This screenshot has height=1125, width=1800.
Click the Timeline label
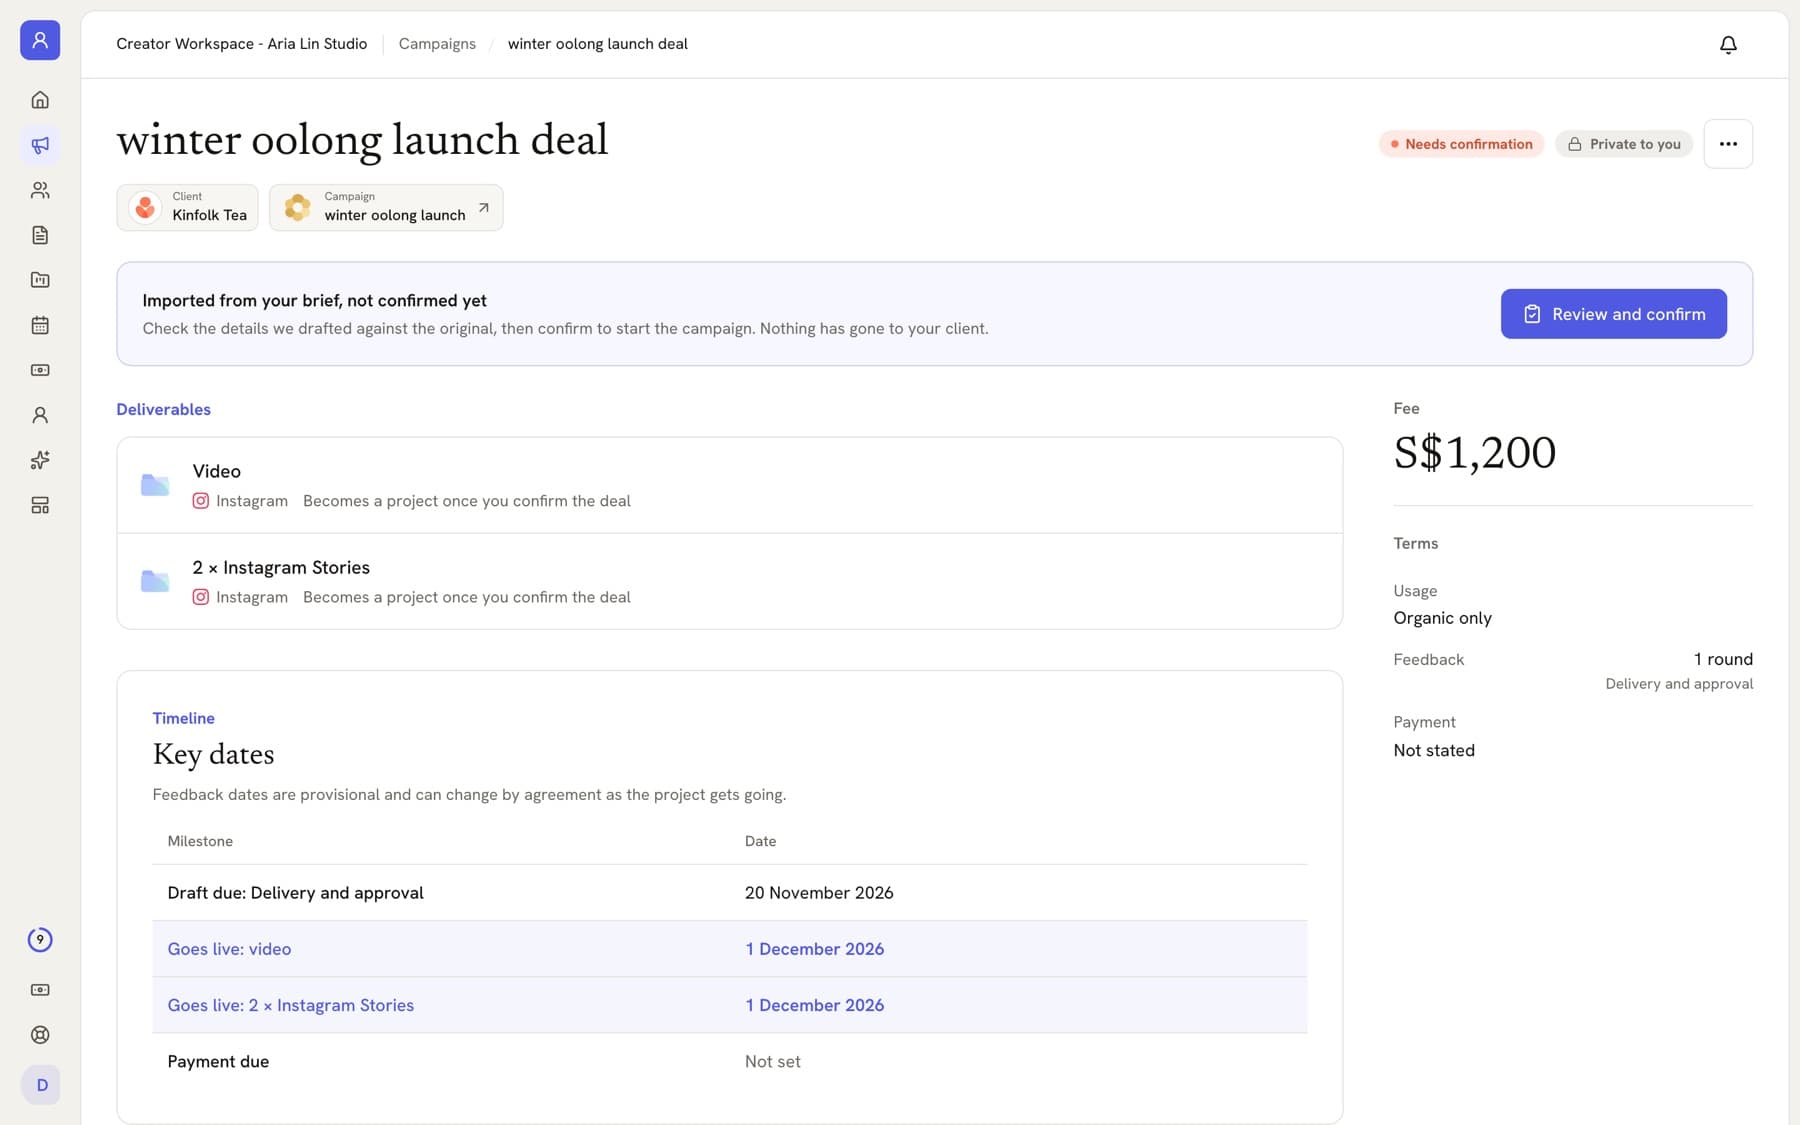pos(183,718)
